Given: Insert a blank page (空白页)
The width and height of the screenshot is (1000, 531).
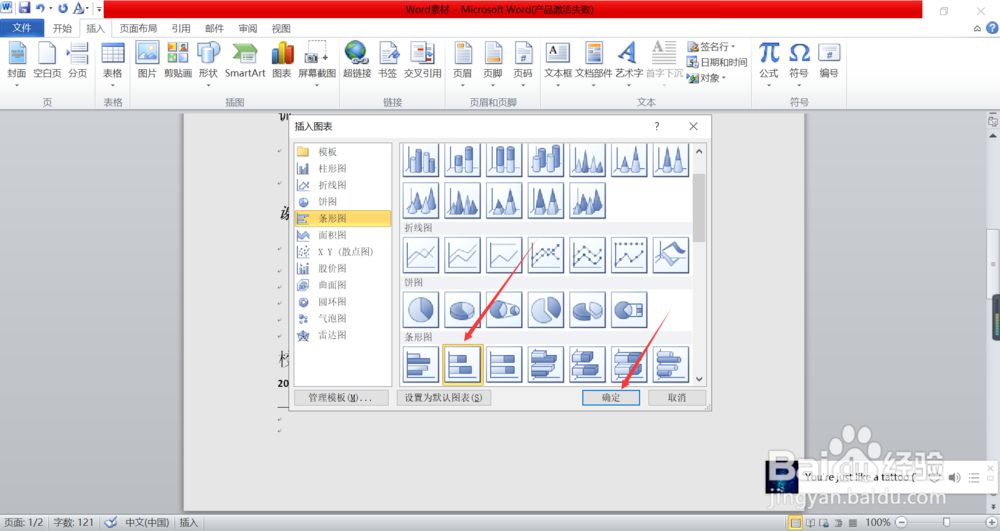Looking at the screenshot, I should click(x=47, y=62).
